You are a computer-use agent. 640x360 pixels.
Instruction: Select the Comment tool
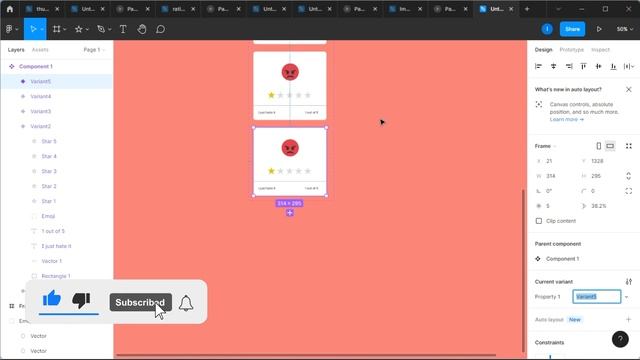coord(160,29)
